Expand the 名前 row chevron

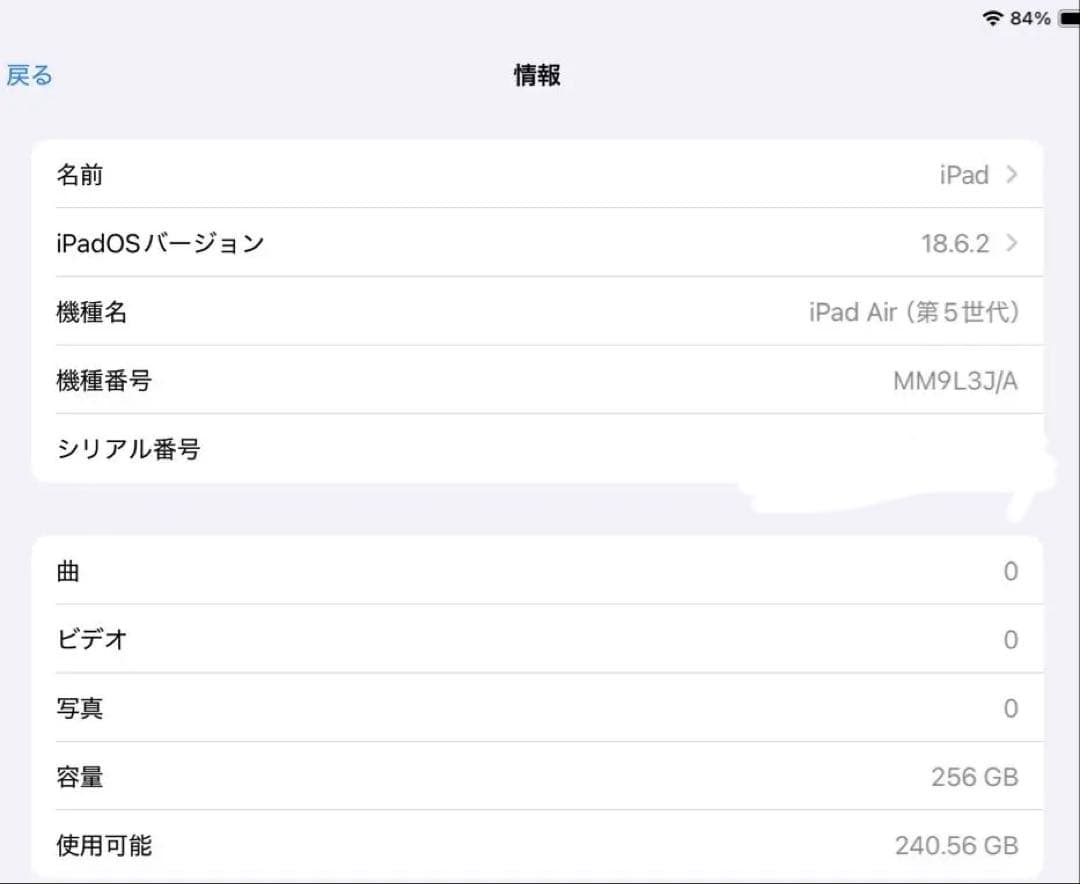click(x=1011, y=175)
